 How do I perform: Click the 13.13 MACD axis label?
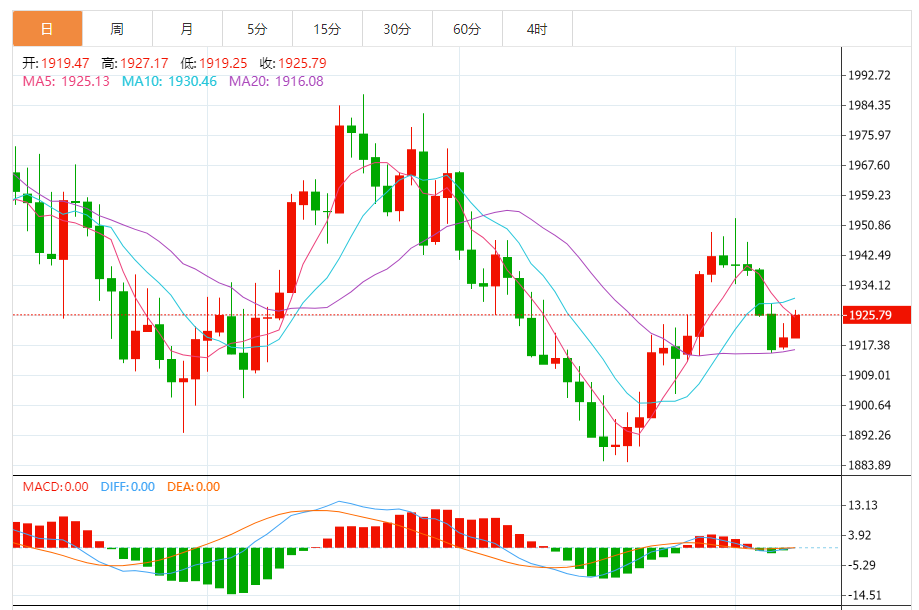[863, 505]
